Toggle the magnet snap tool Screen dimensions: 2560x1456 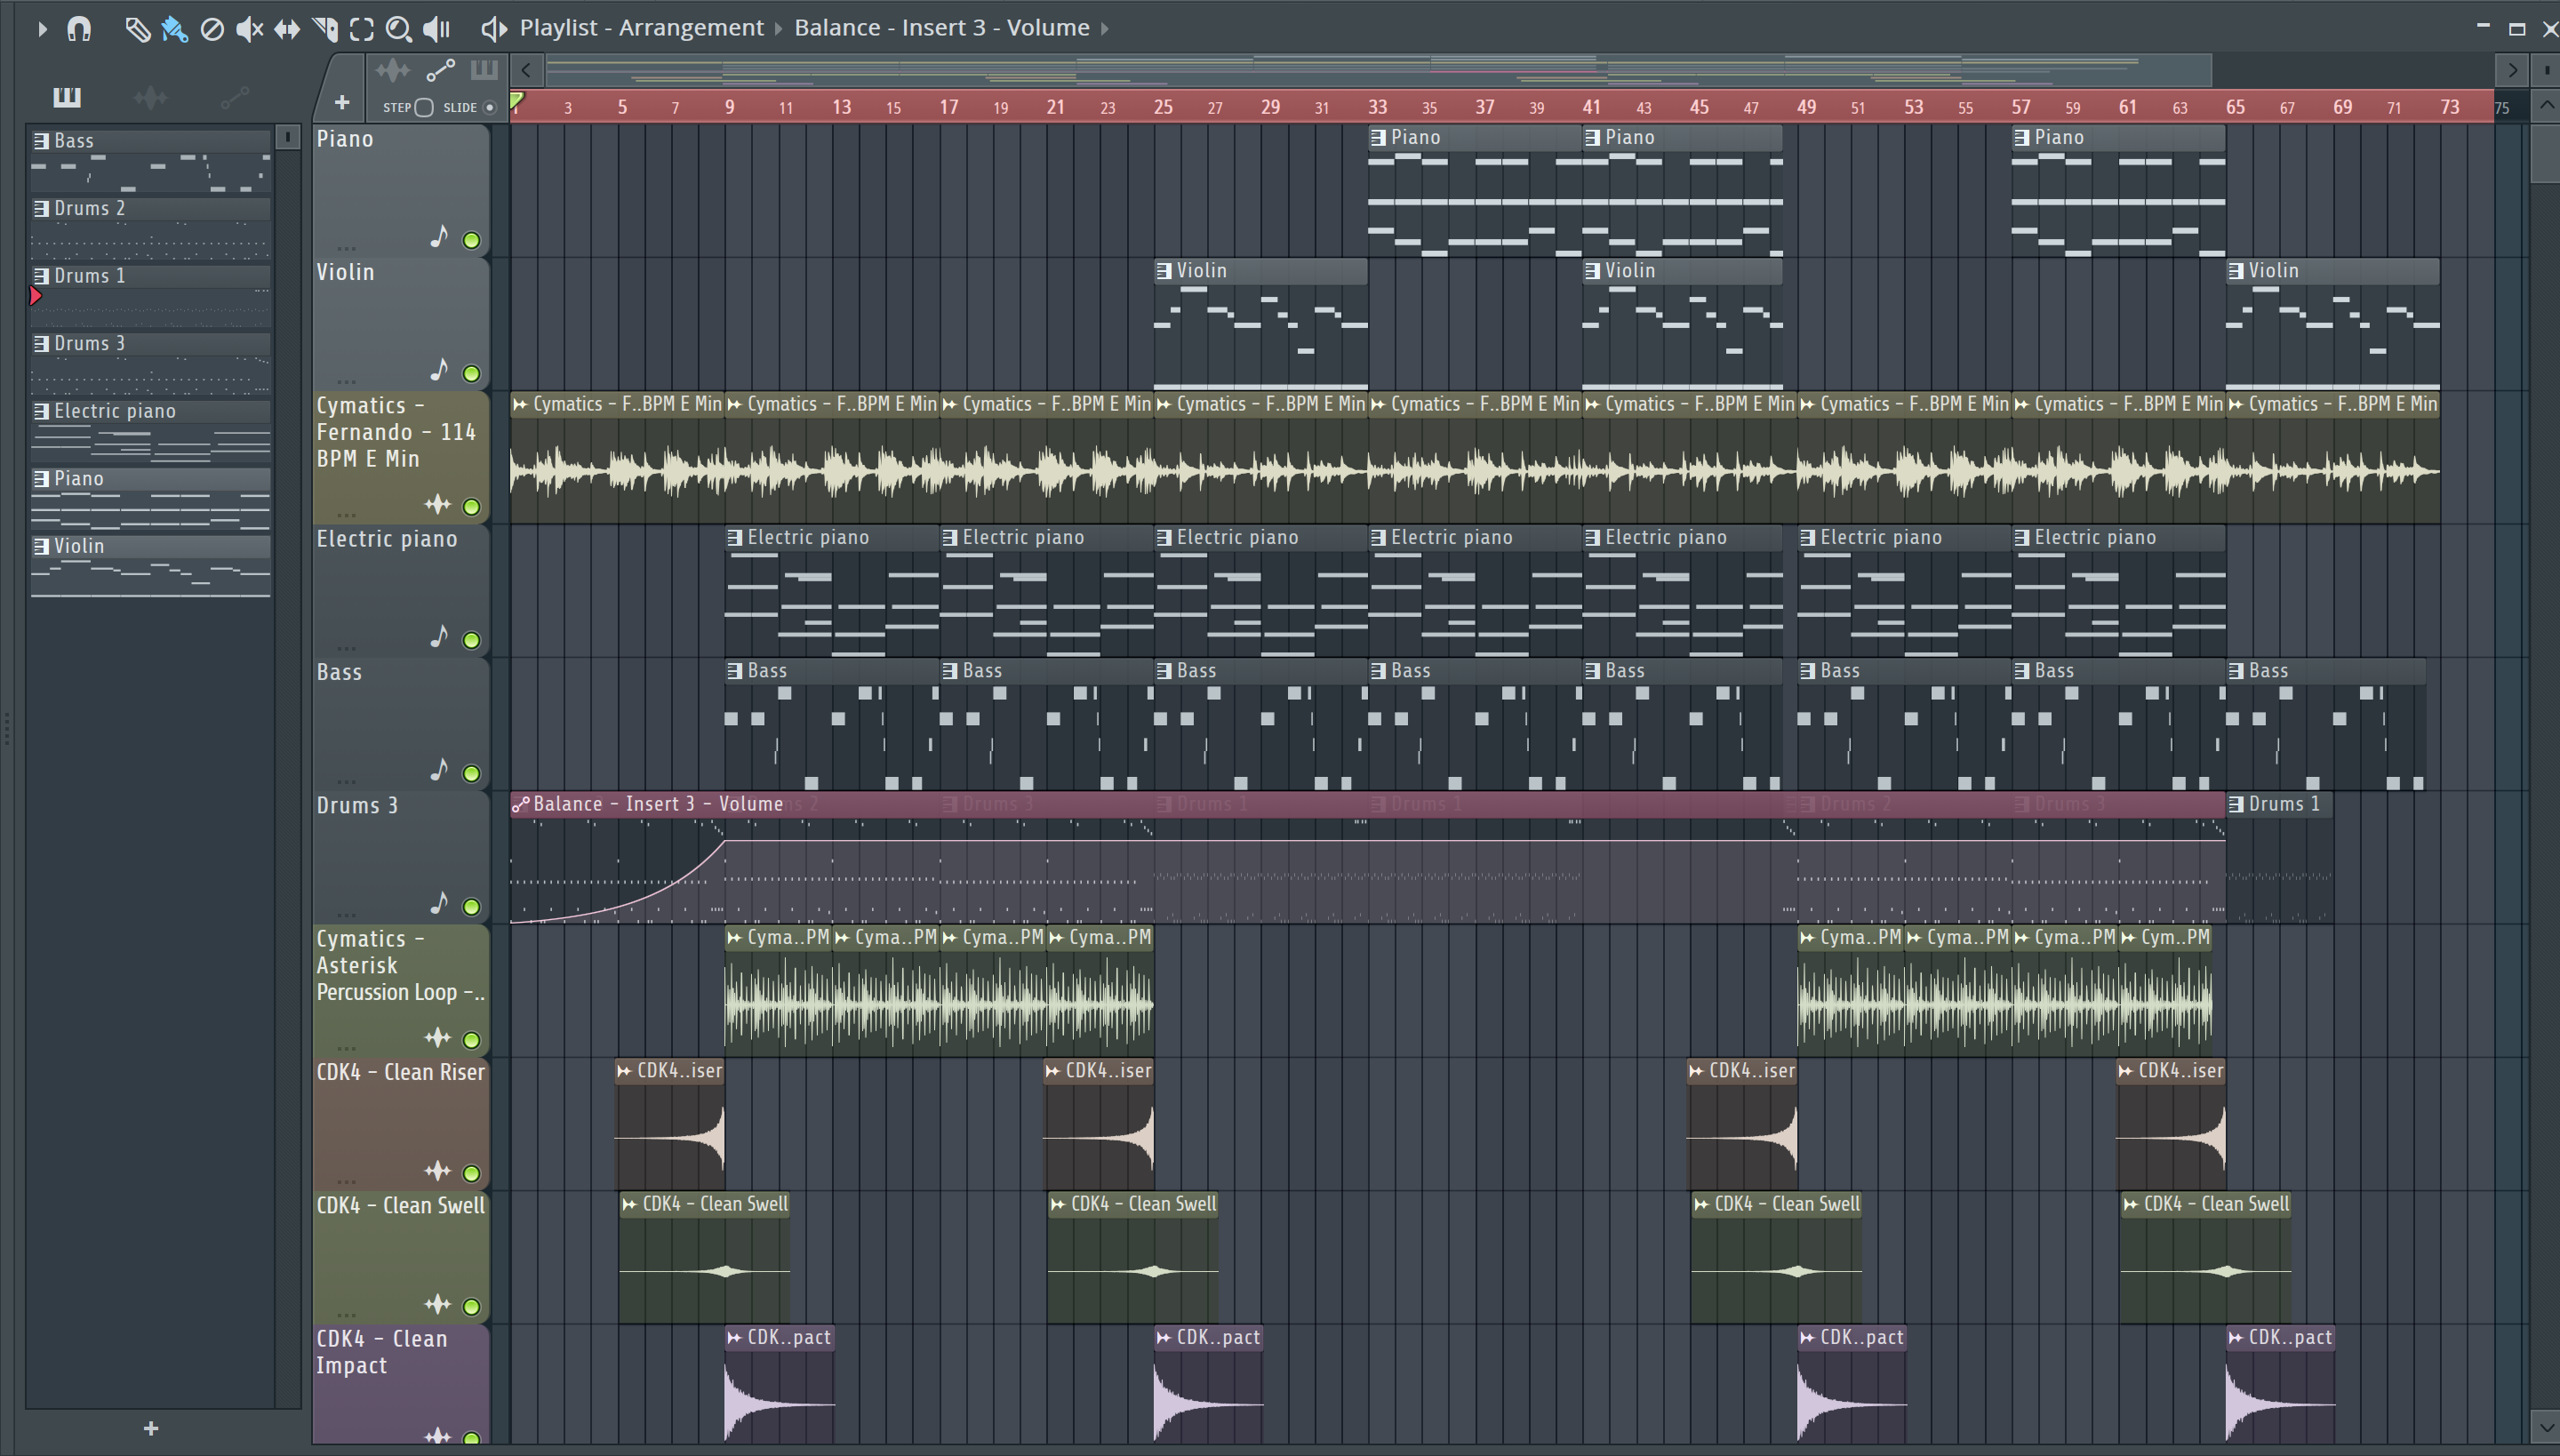79,29
